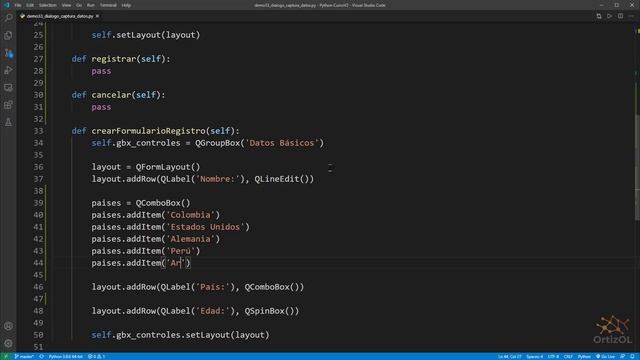Viewport: 640px width, 360px height.
Task: Click on 'paises = QComboBox()' line
Action: click(141, 203)
